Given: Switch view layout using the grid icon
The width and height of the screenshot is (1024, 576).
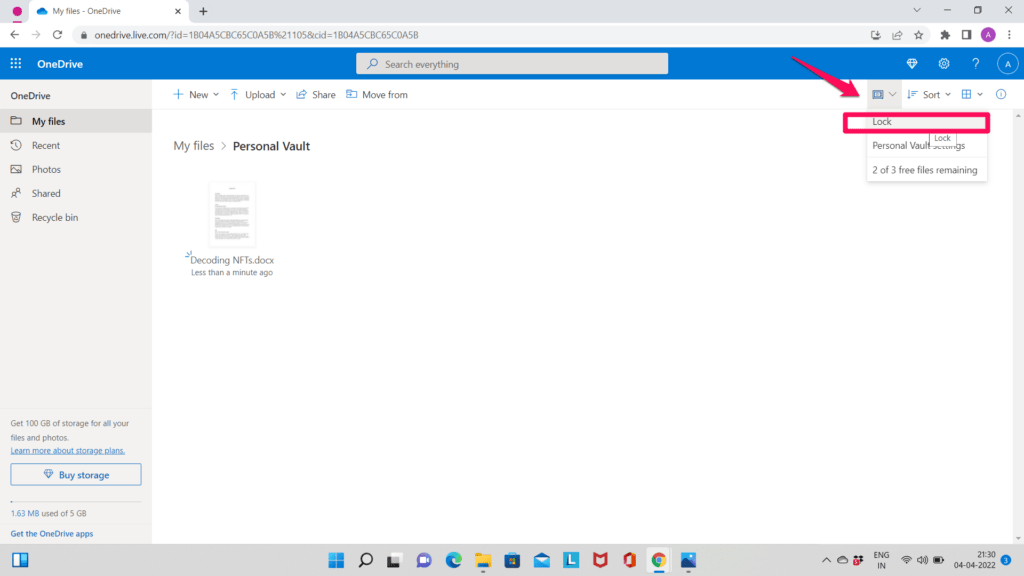Looking at the screenshot, I should point(966,93).
